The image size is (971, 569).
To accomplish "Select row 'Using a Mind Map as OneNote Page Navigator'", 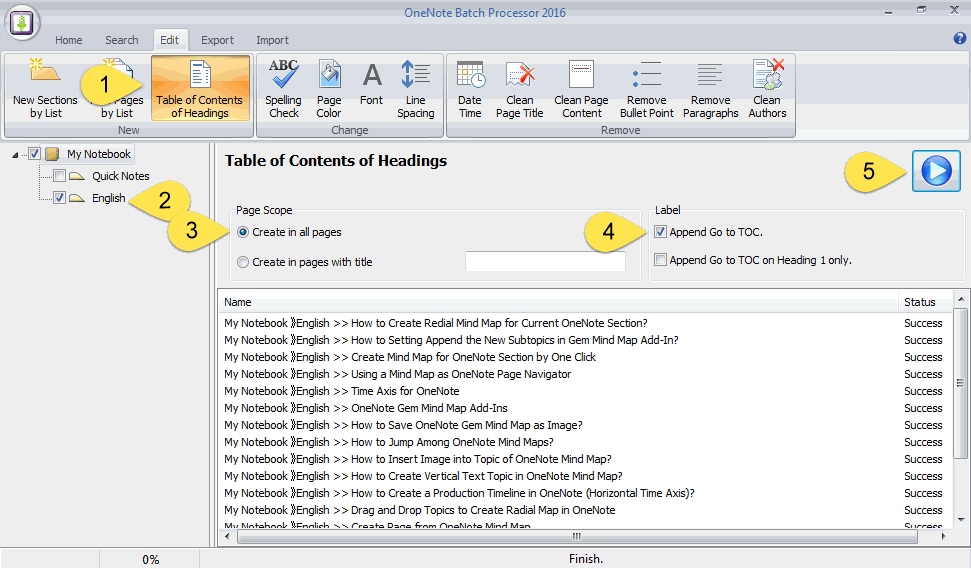I will coord(585,374).
